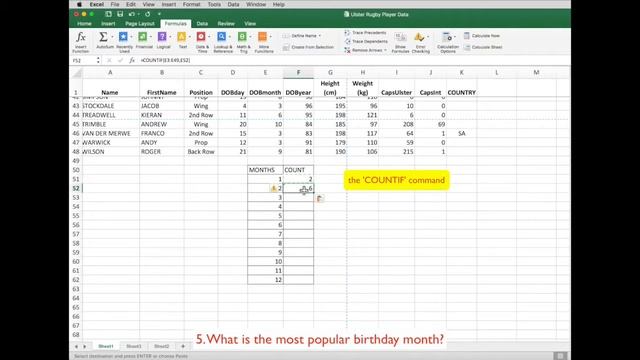640x360 pixels.
Task: Open the Paste Options icon near F53
Action: [320, 198]
